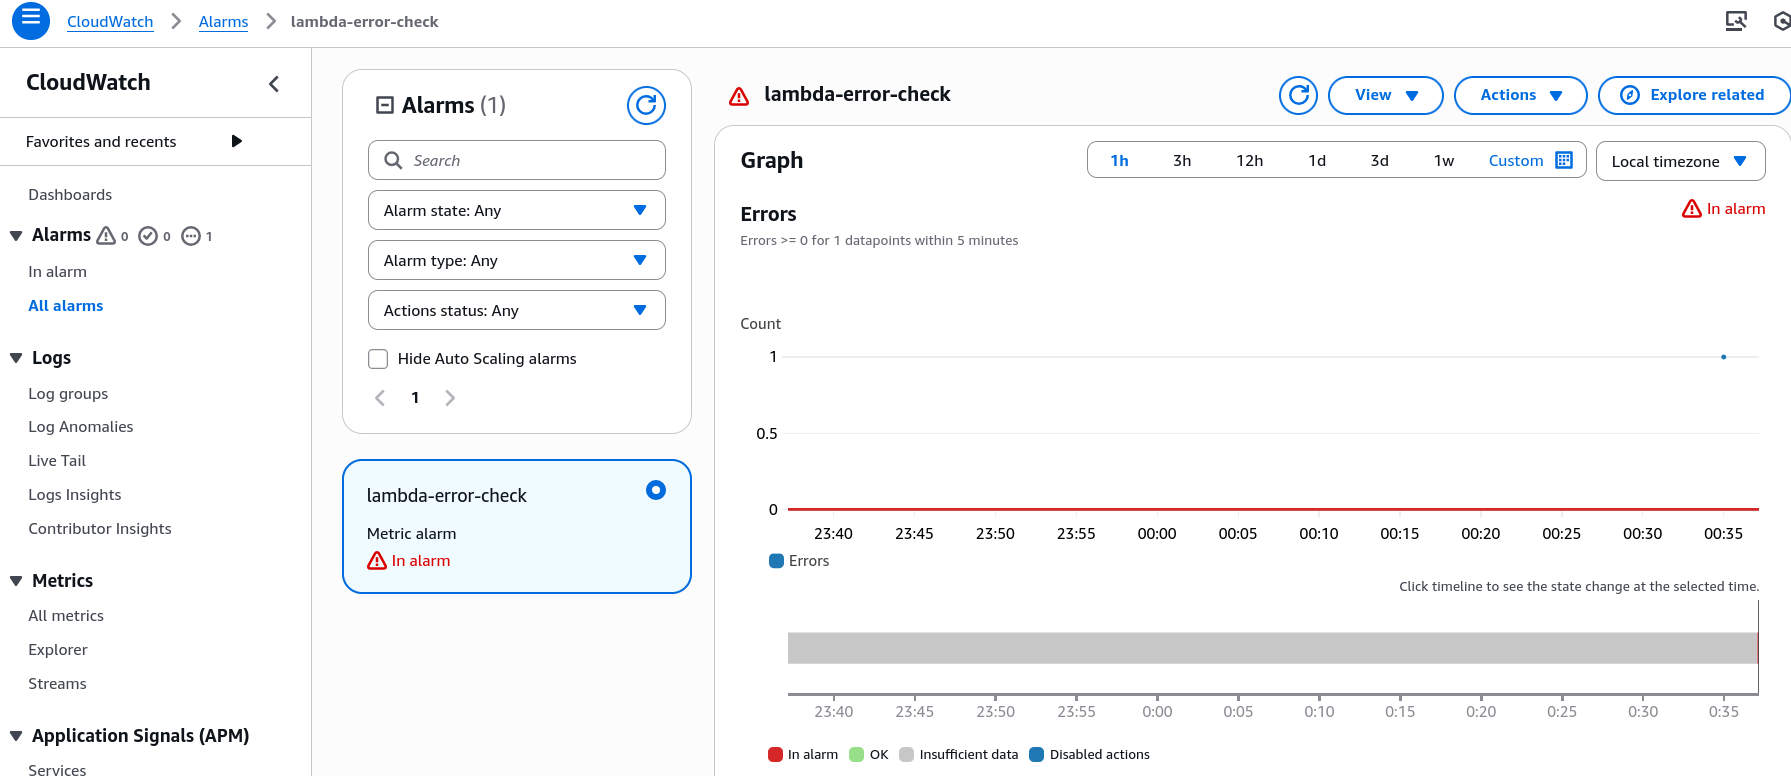1791x776 pixels.
Task: Click the In alarm status icon above graph
Action: pos(1692,209)
